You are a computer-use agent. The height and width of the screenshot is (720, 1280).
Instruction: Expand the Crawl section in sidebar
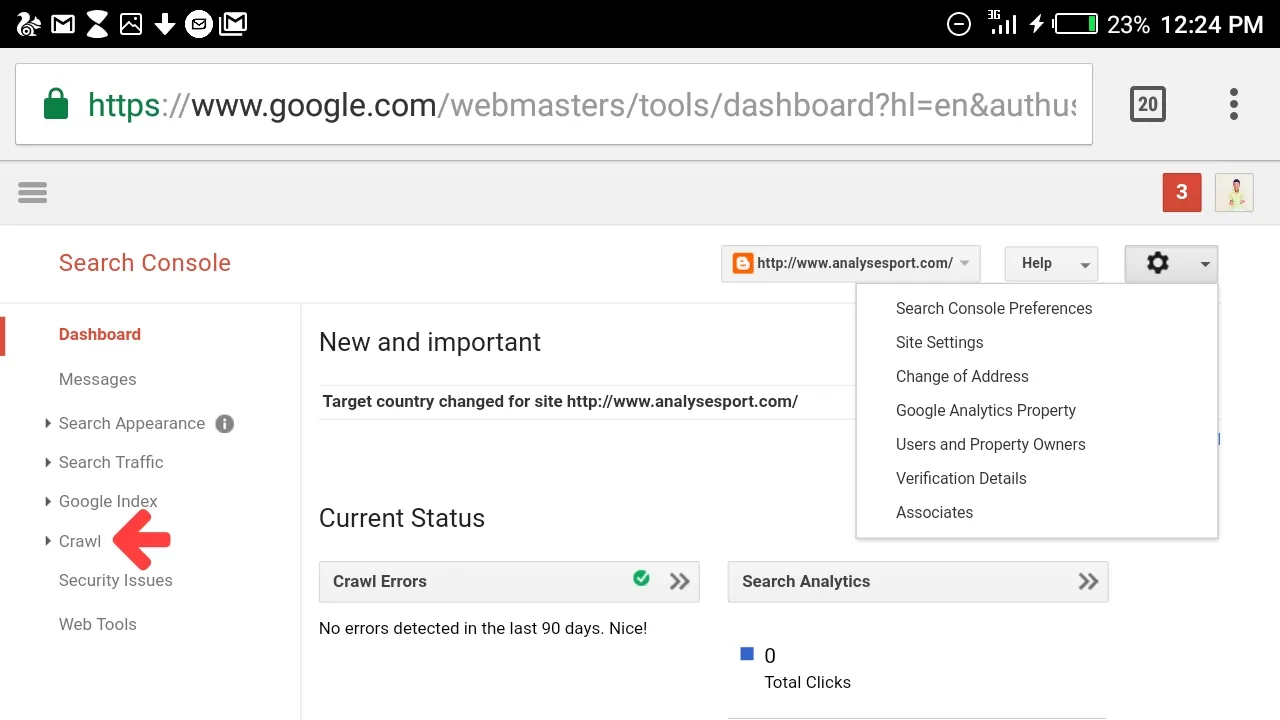point(73,541)
